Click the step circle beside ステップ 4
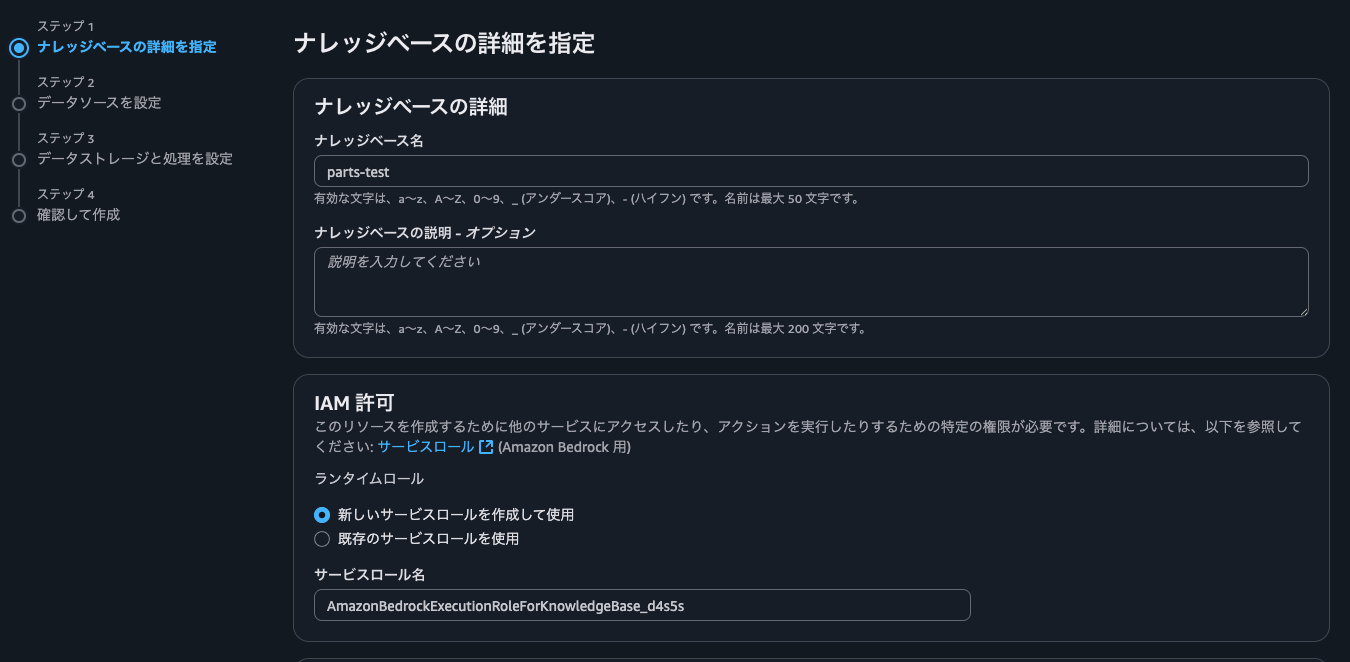This screenshot has height=662, width=1350. point(18,213)
